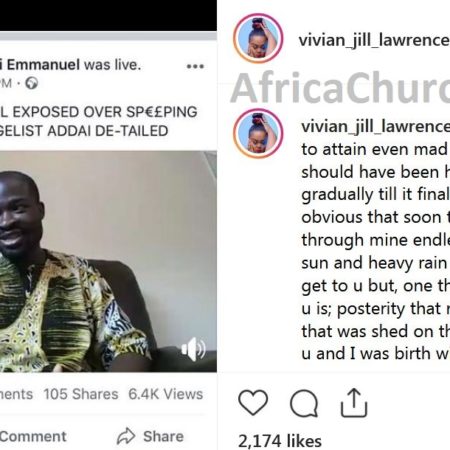Click the Comment button
450x450 pixels.
coord(33,436)
